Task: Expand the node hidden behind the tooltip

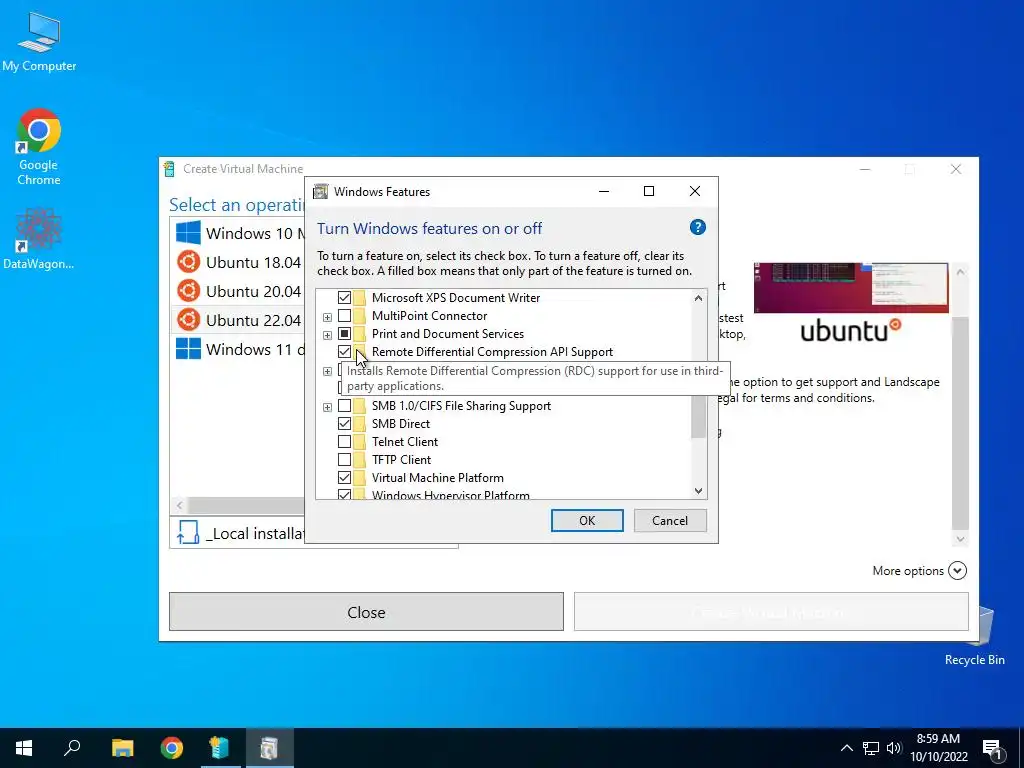Action: [327, 371]
